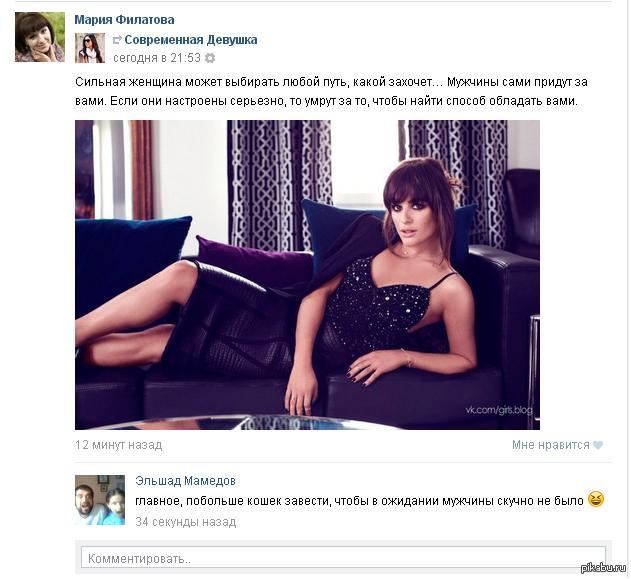The width and height of the screenshot is (631, 579).
Task: Click the vk.com/girls.blog watermark
Action: point(499,410)
